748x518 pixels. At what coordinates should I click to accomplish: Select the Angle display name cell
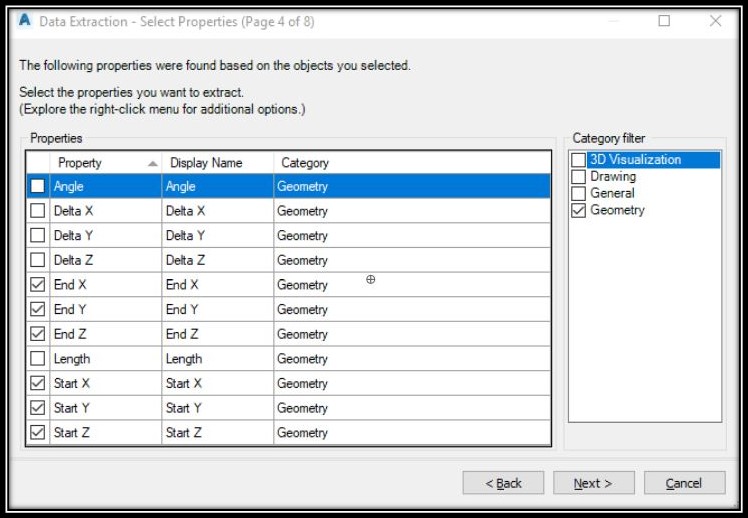[218, 186]
